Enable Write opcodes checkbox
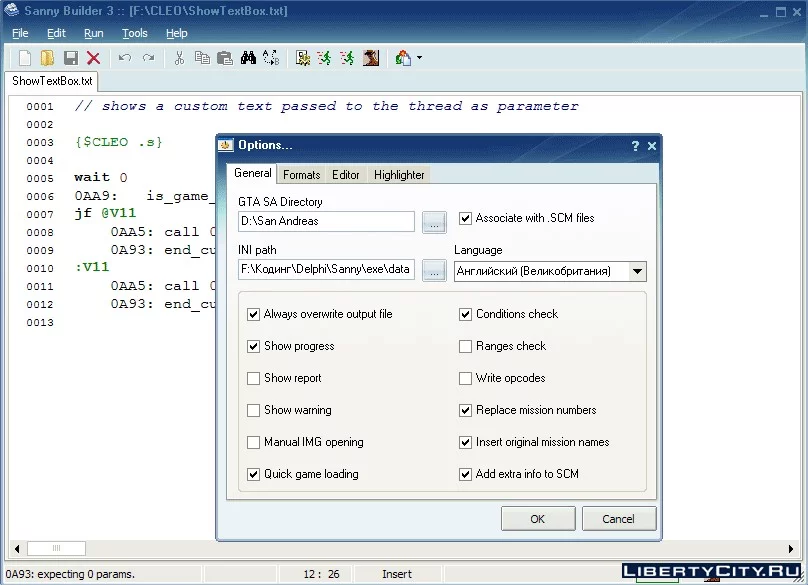The height and width of the screenshot is (585, 808). pyautogui.click(x=465, y=378)
